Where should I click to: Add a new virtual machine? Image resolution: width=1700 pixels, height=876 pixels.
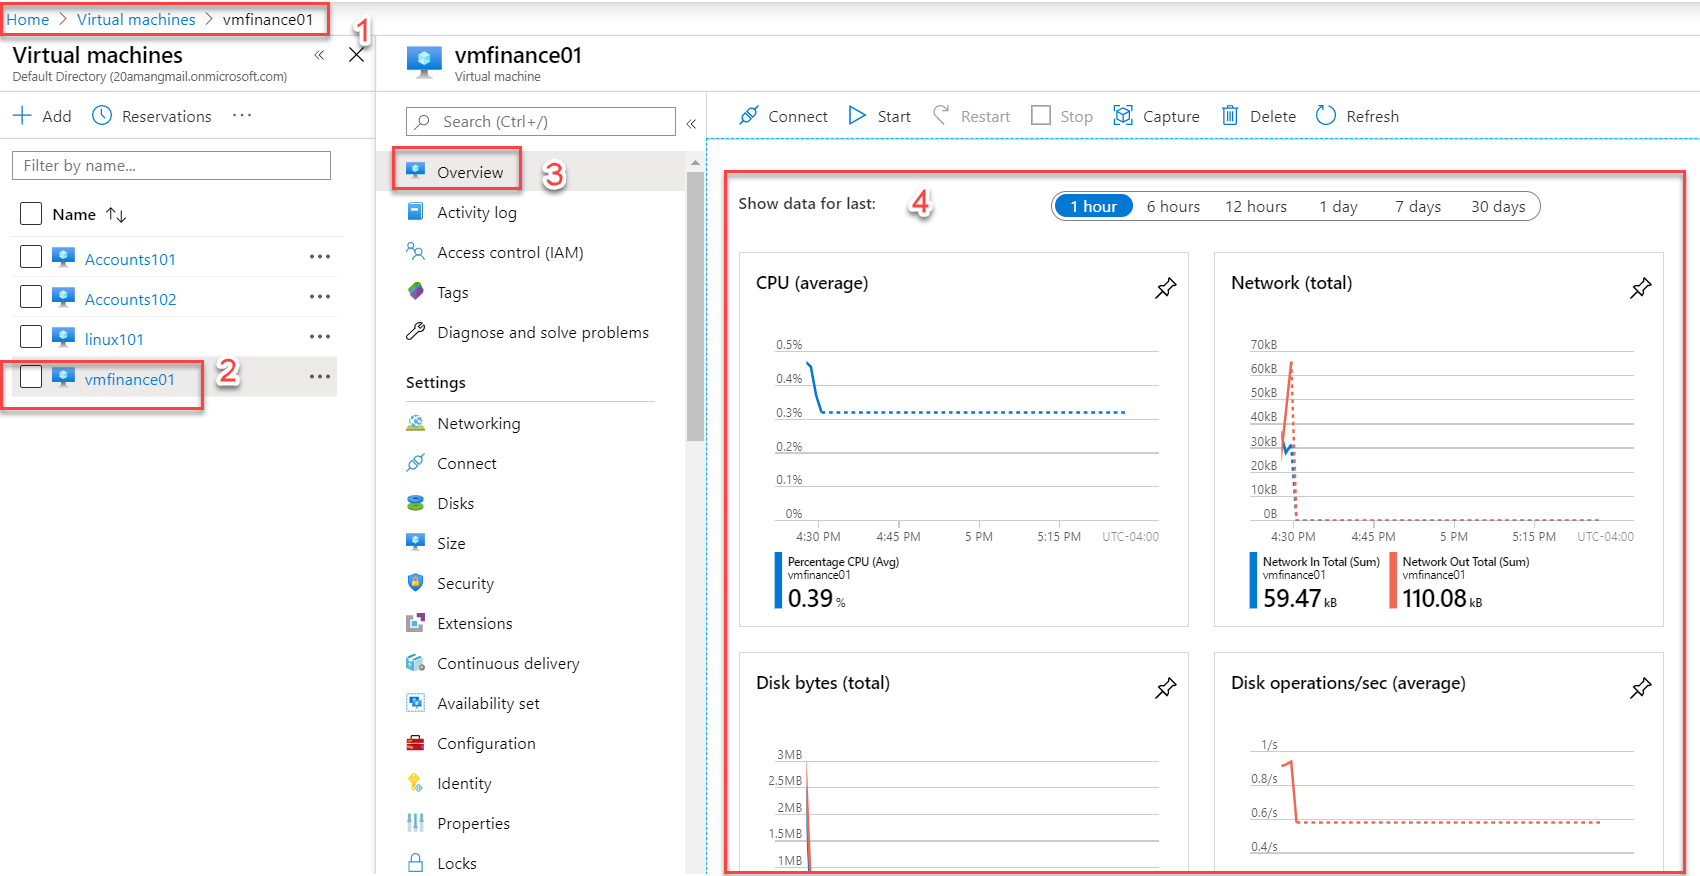coord(42,116)
